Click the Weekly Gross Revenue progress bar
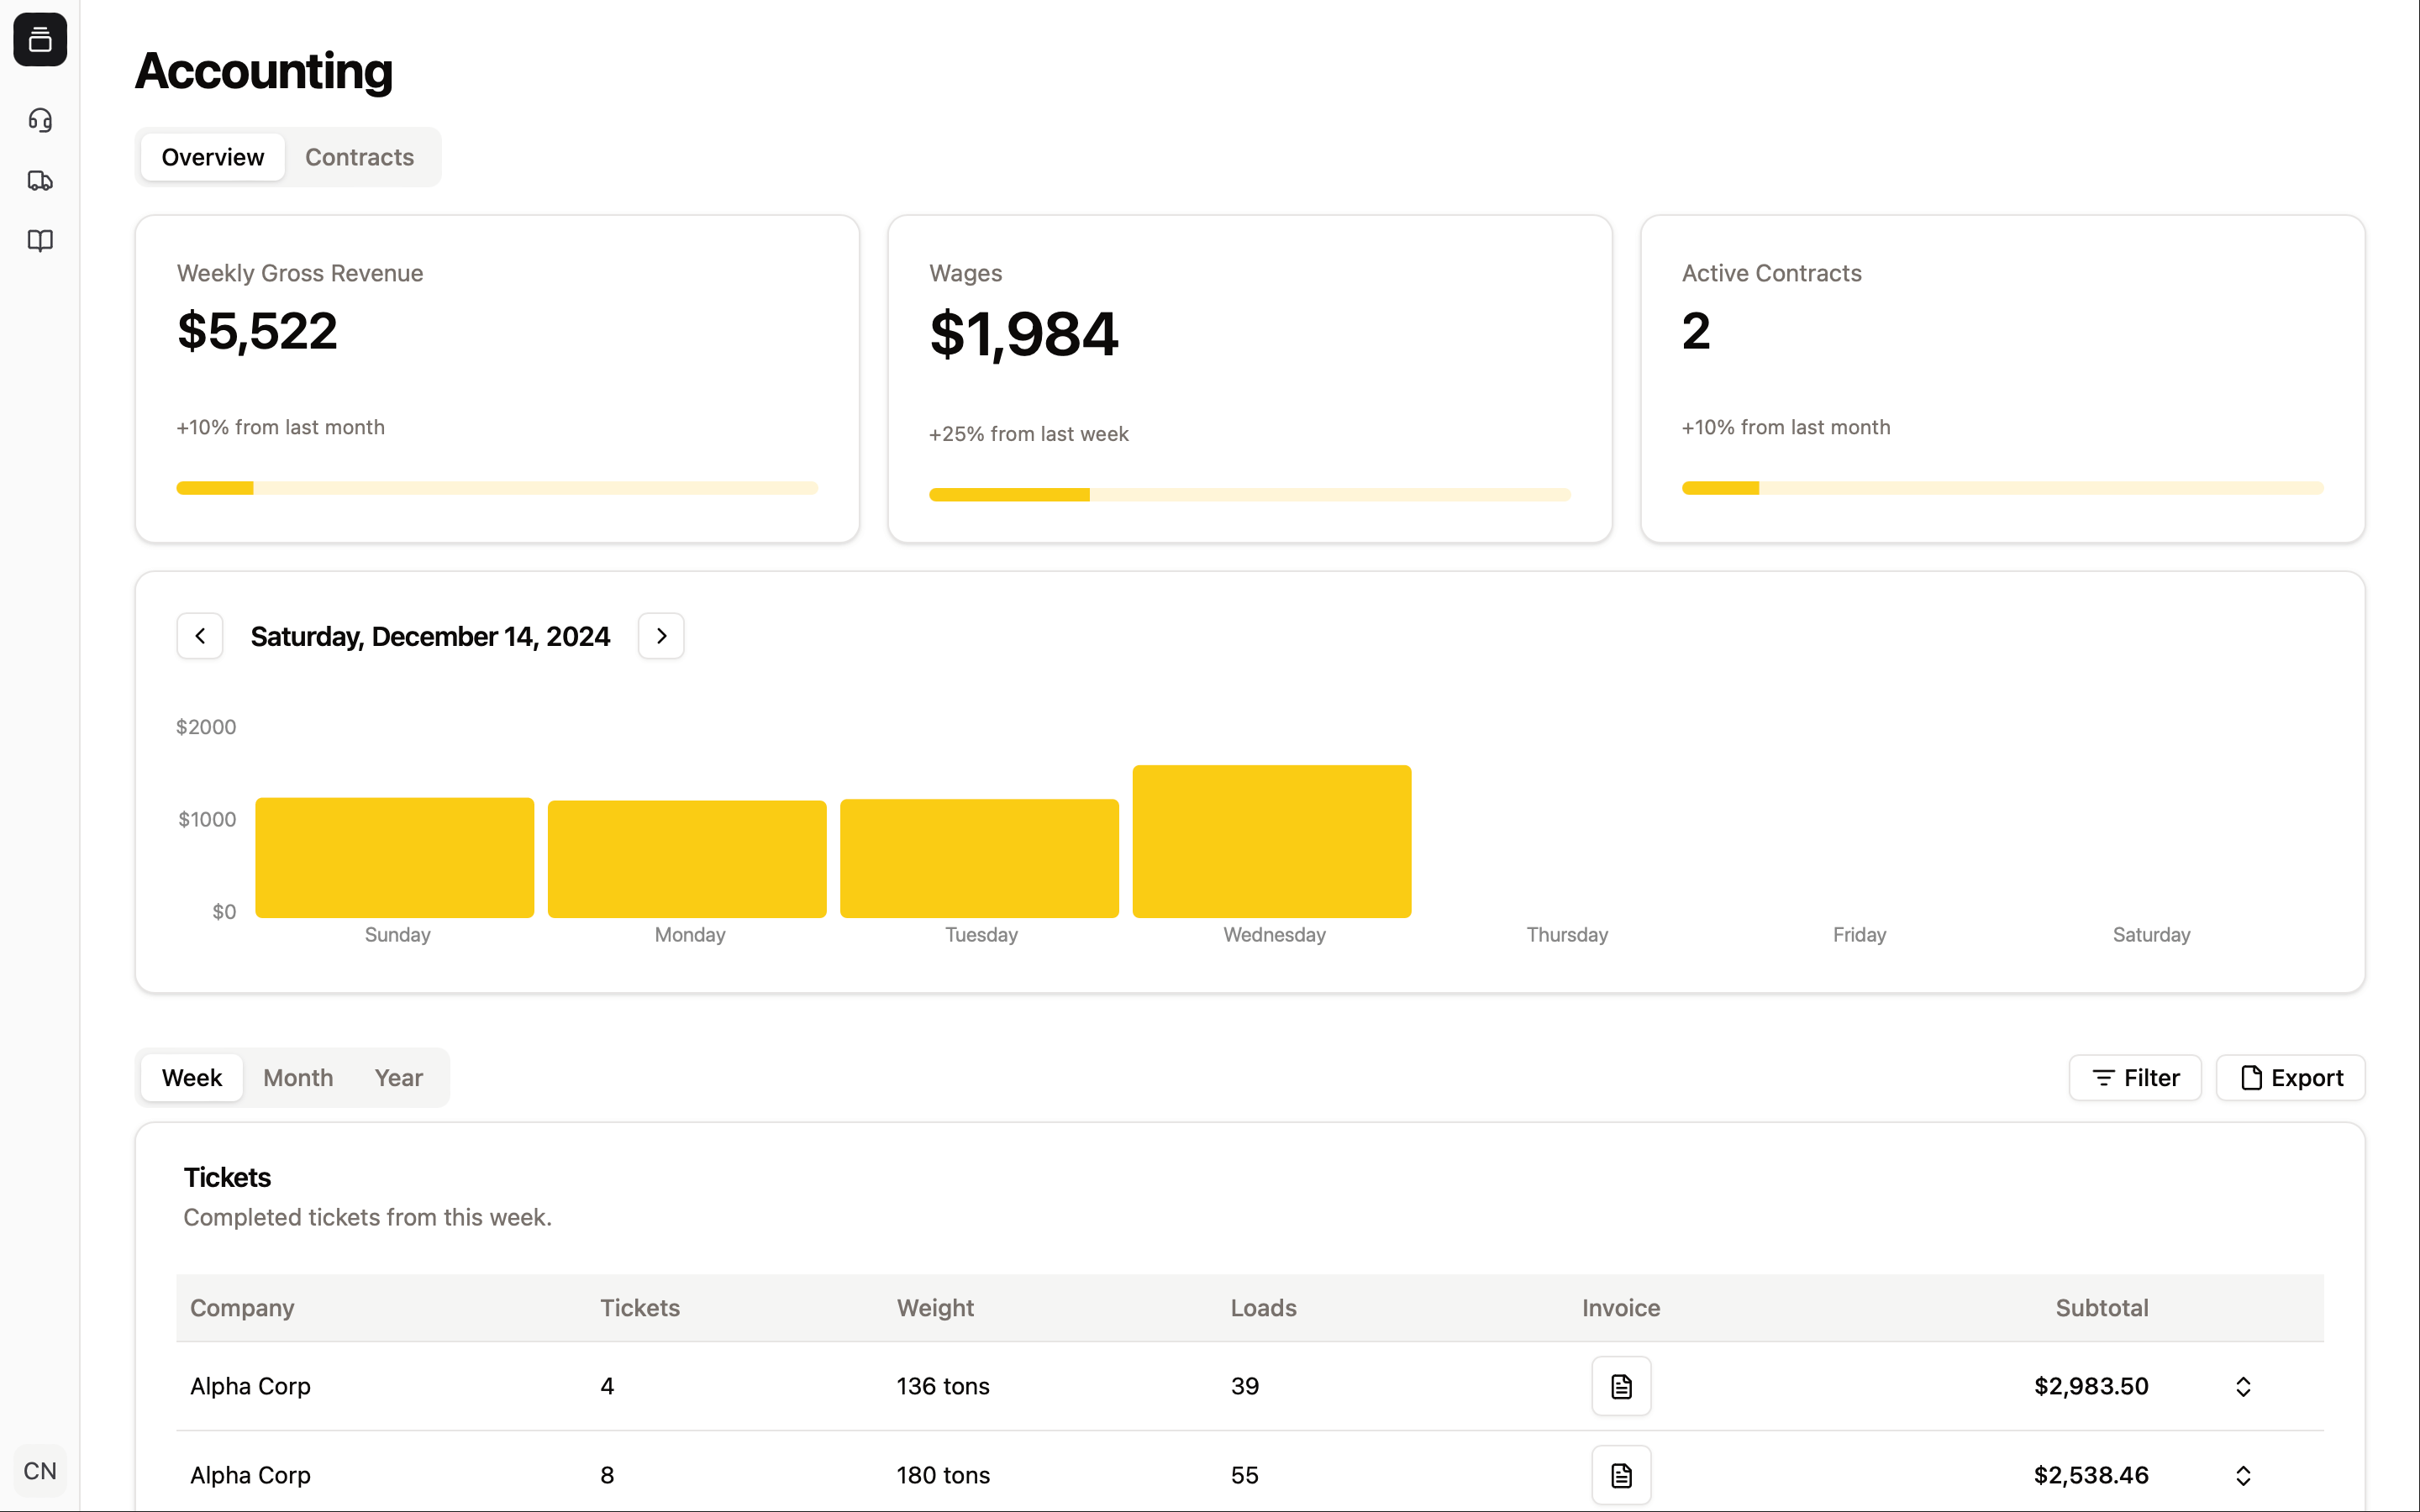The image size is (2420, 1512). coord(497,488)
